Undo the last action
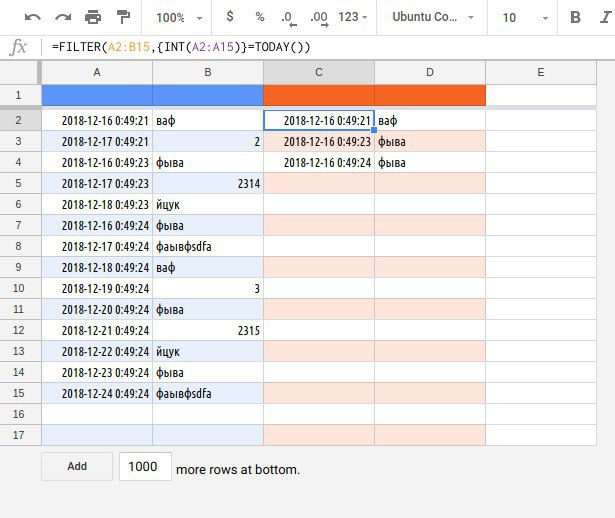 (x=33, y=17)
